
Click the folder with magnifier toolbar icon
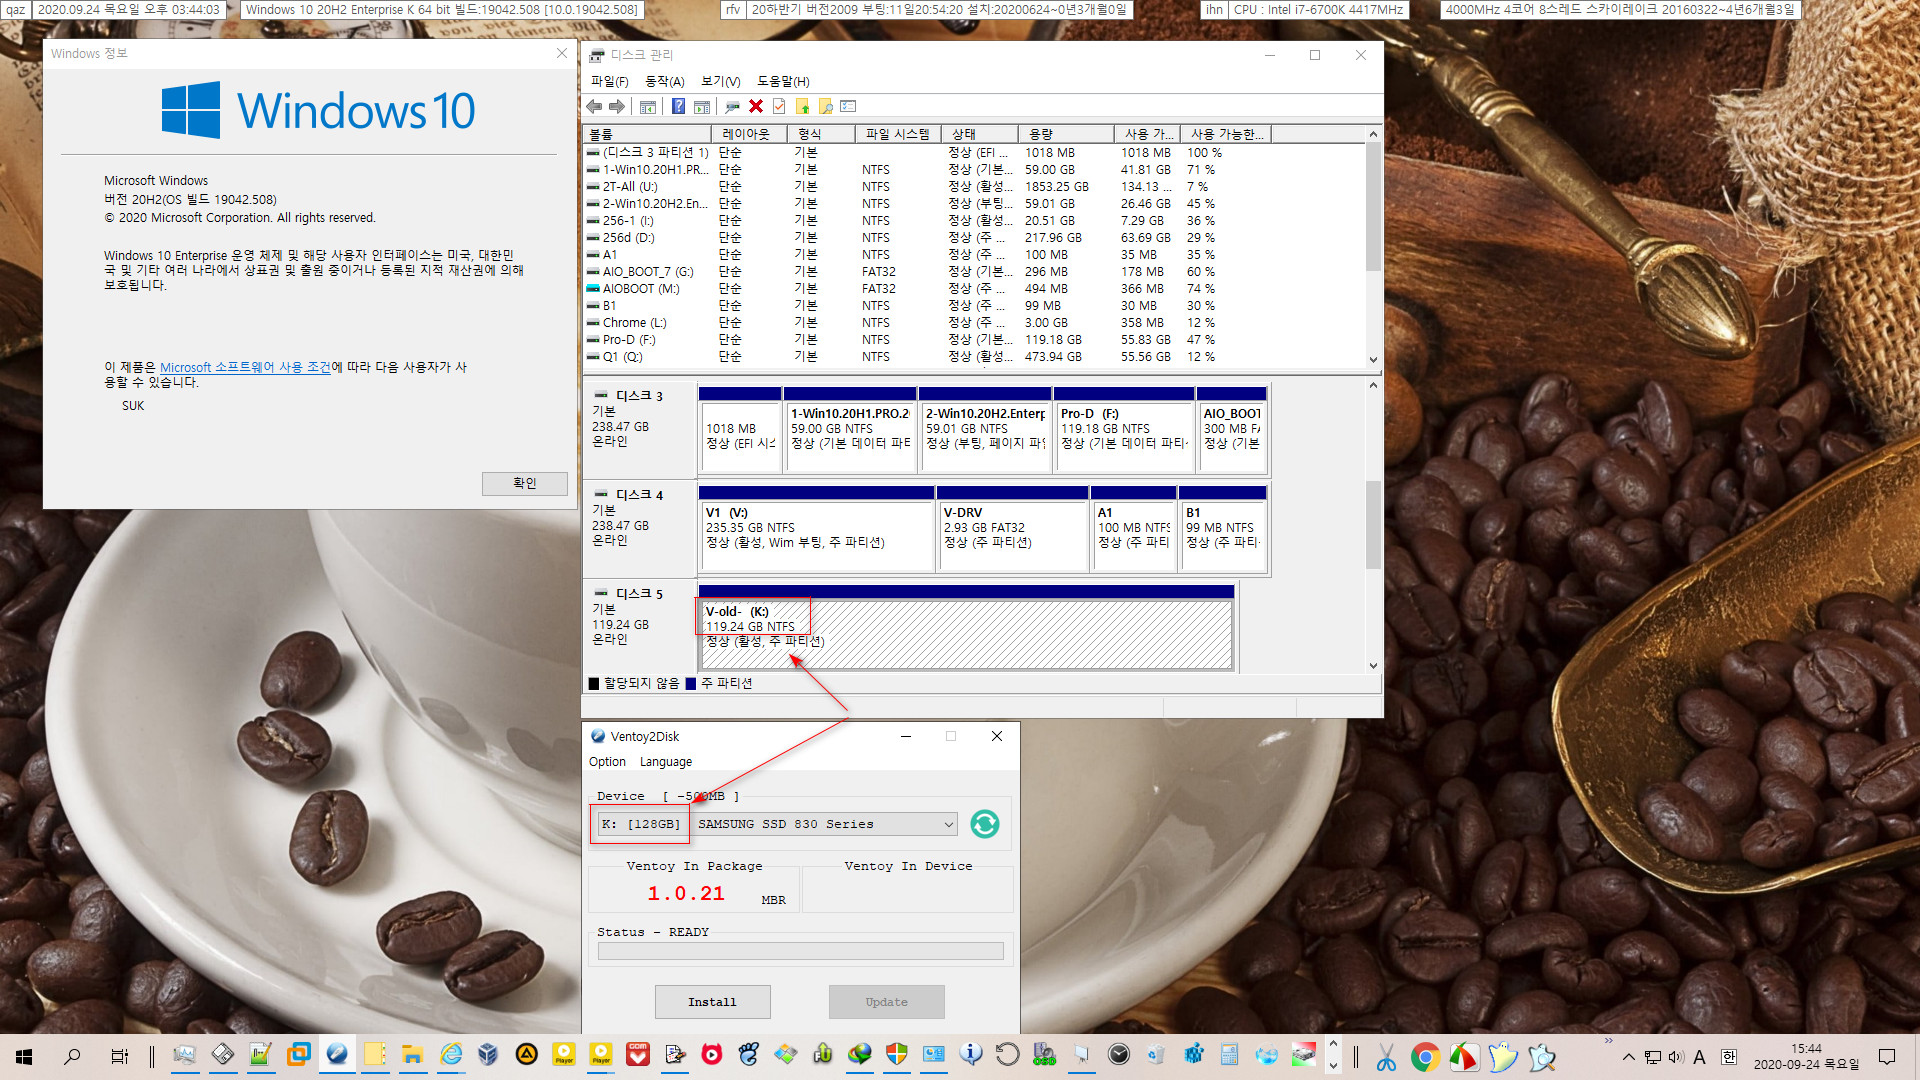coord(825,106)
